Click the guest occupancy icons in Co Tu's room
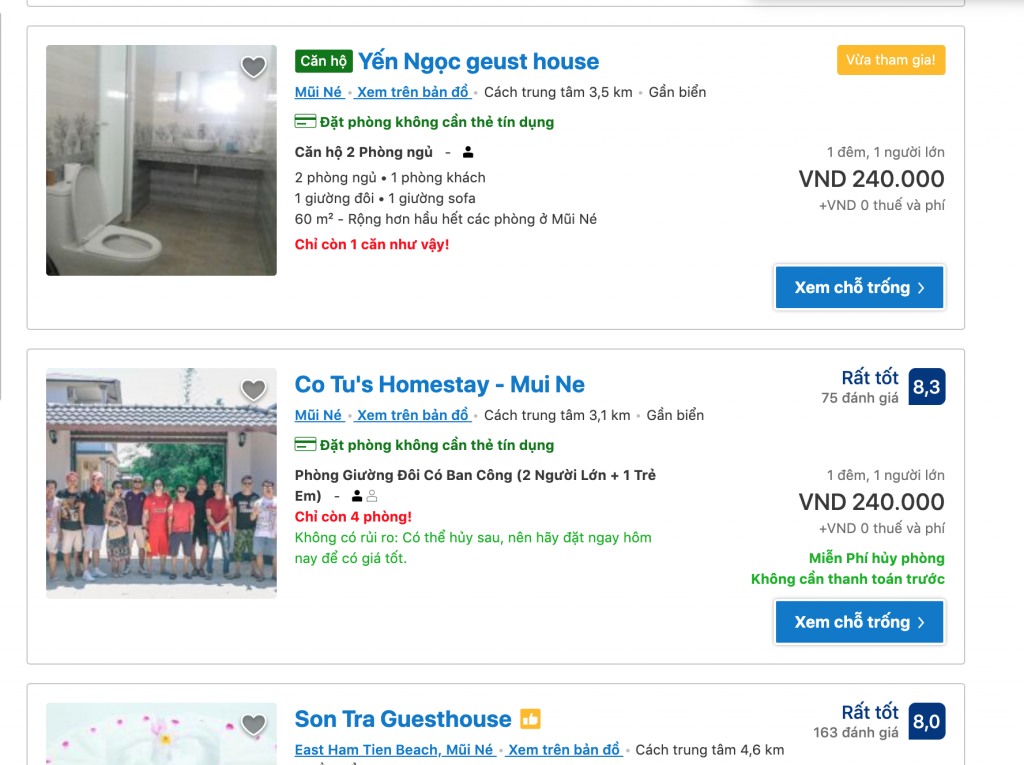This screenshot has width=1024, height=765. tap(364, 496)
